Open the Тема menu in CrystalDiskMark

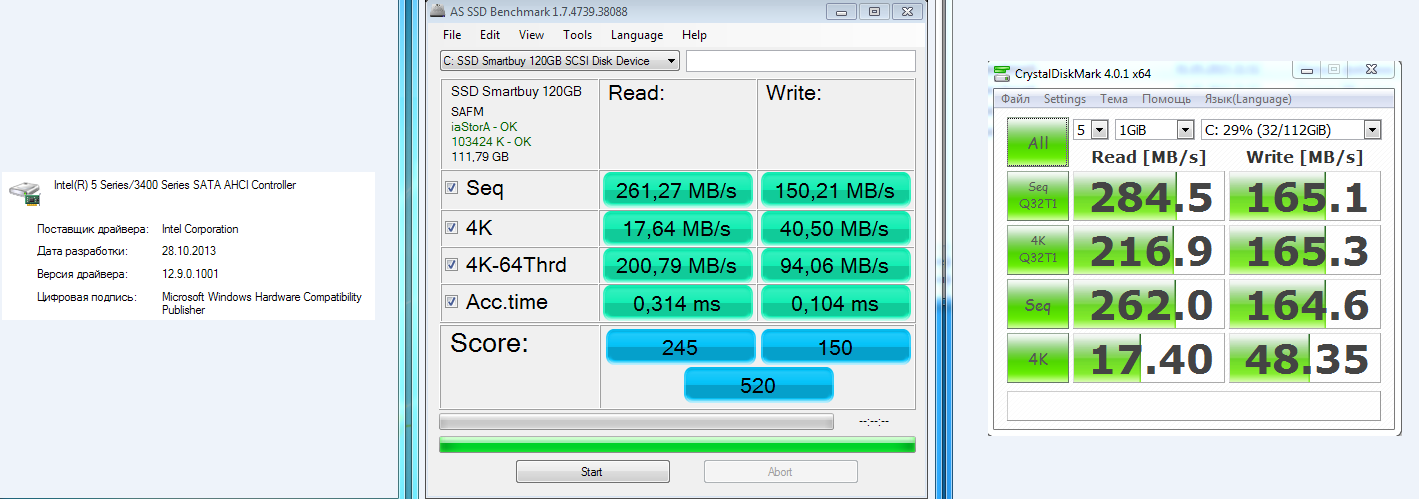click(x=1114, y=99)
